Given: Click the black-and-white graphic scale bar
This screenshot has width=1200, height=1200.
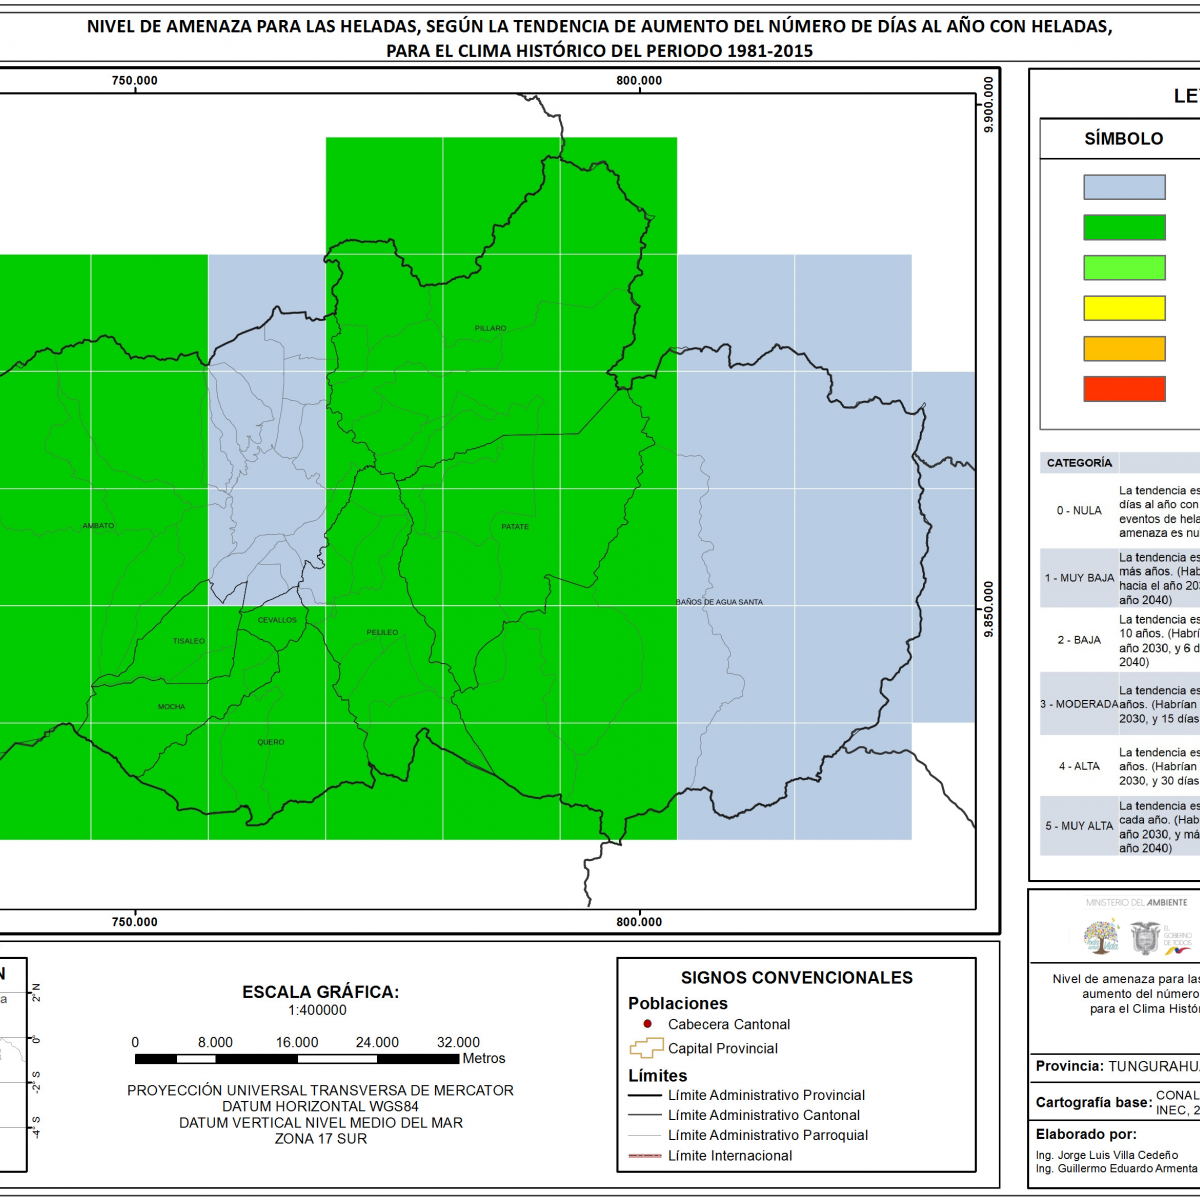Looking at the screenshot, I should click(x=297, y=1058).
